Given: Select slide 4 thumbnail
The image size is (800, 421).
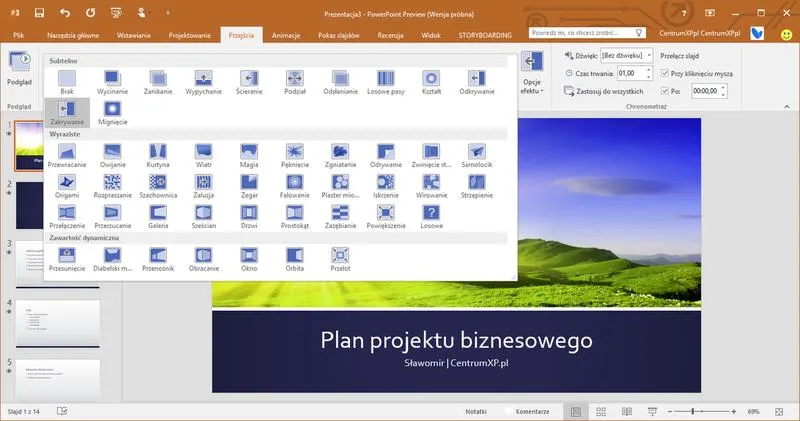Looking at the screenshot, I should click(x=58, y=323).
